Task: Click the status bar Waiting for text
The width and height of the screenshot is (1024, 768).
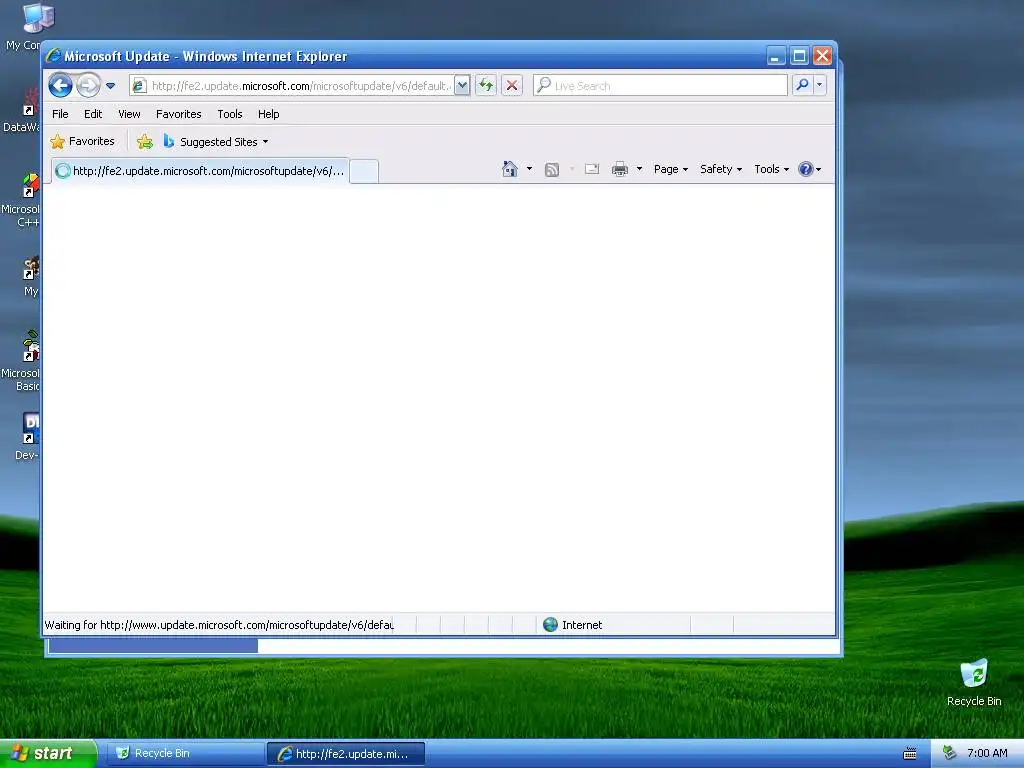Action: tap(219, 625)
